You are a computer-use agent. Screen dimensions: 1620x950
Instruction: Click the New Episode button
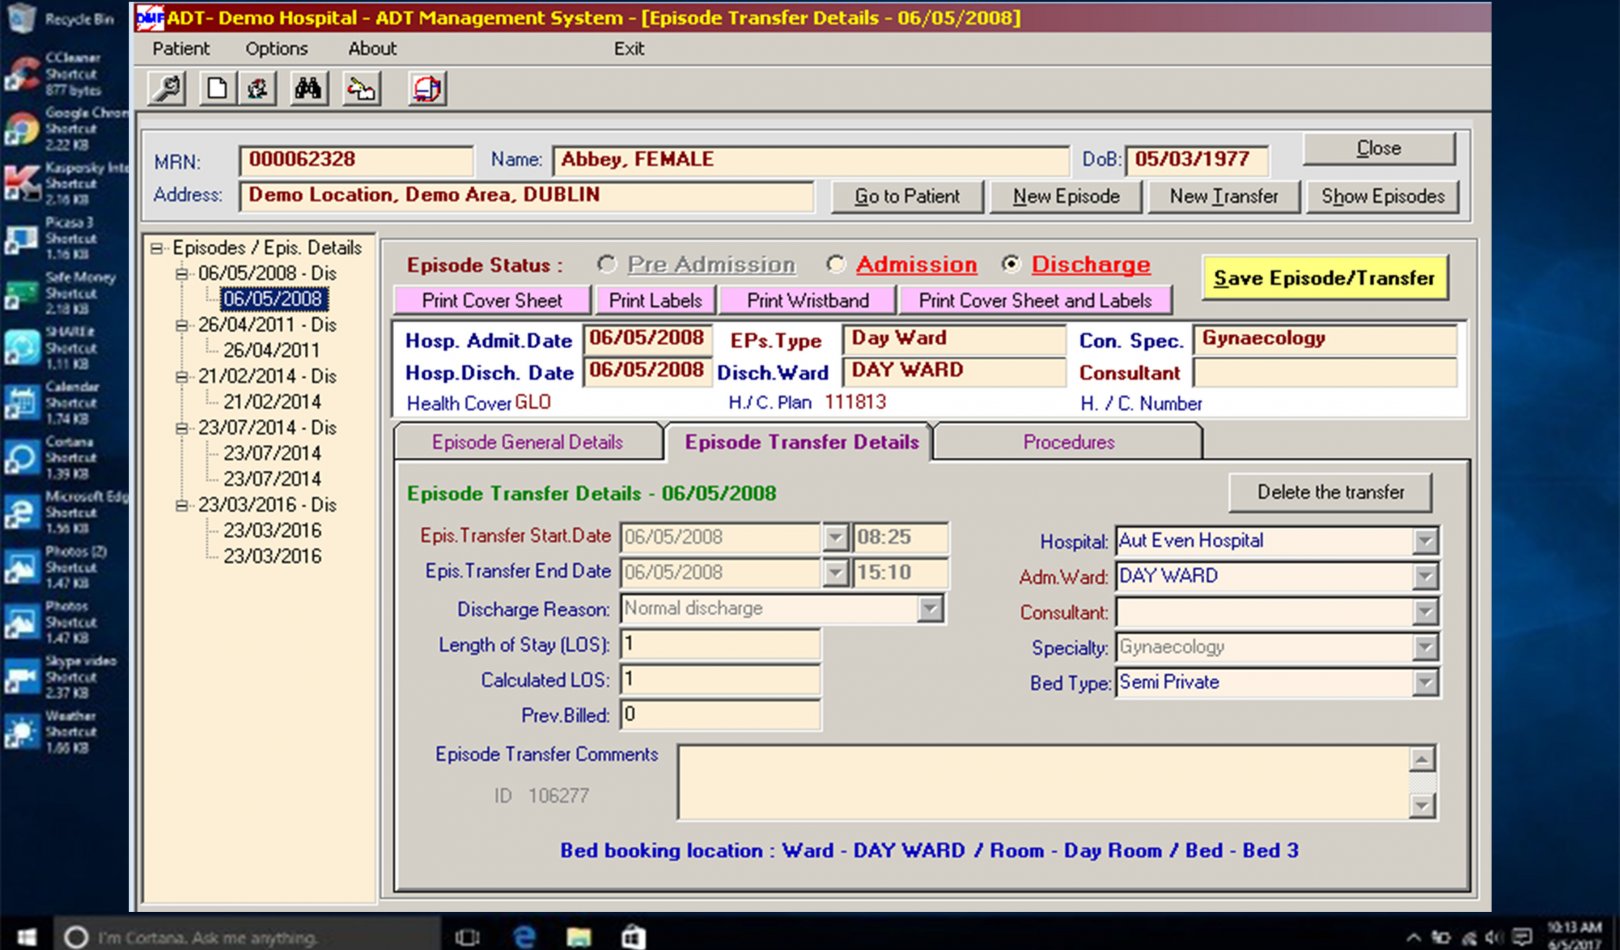1066,196
